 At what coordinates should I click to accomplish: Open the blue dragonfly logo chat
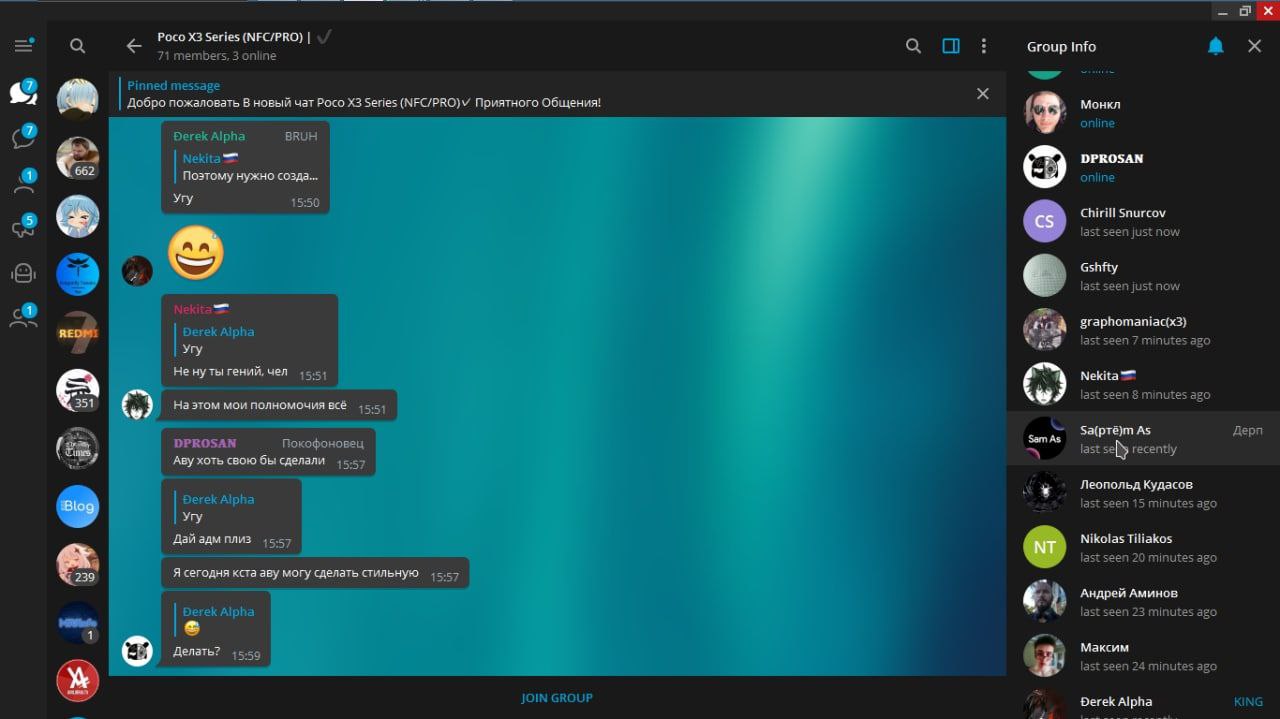click(x=78, y=275)
